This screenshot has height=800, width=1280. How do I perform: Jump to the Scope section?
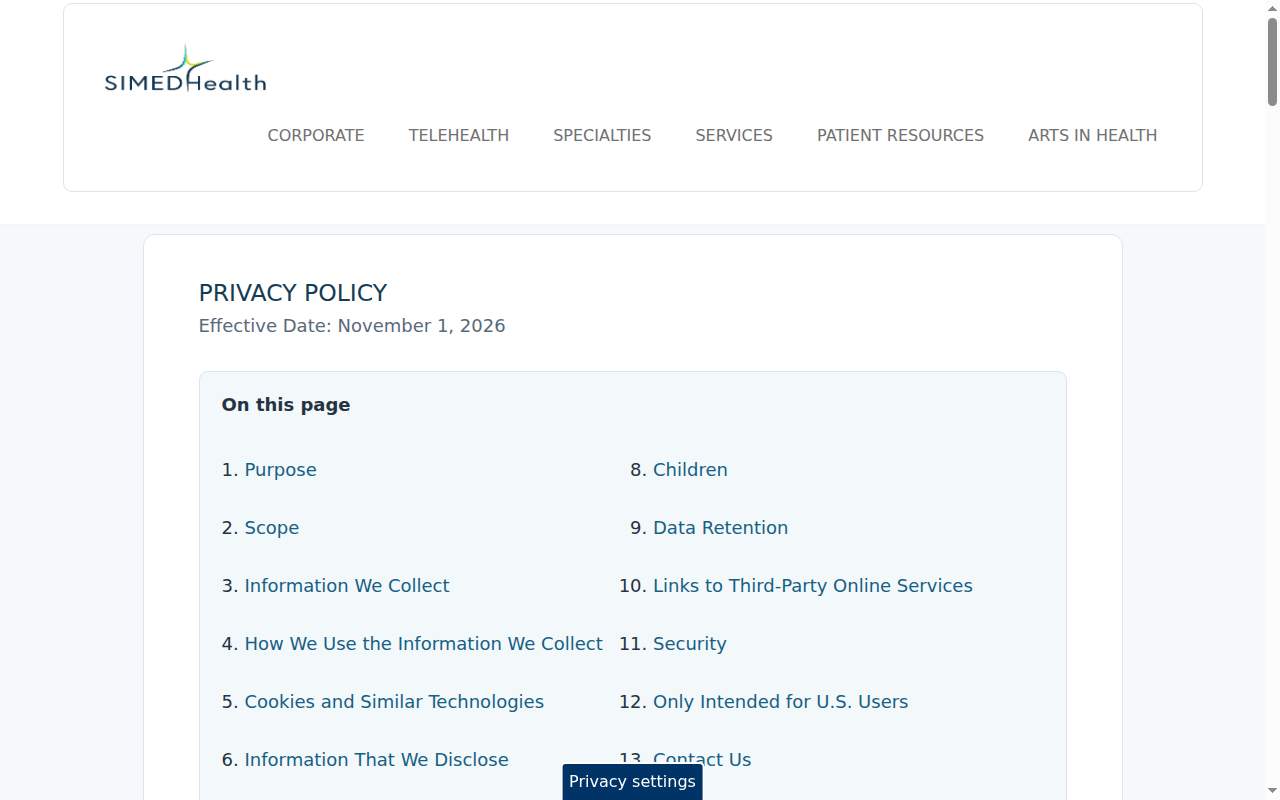[x=272, y=528]
